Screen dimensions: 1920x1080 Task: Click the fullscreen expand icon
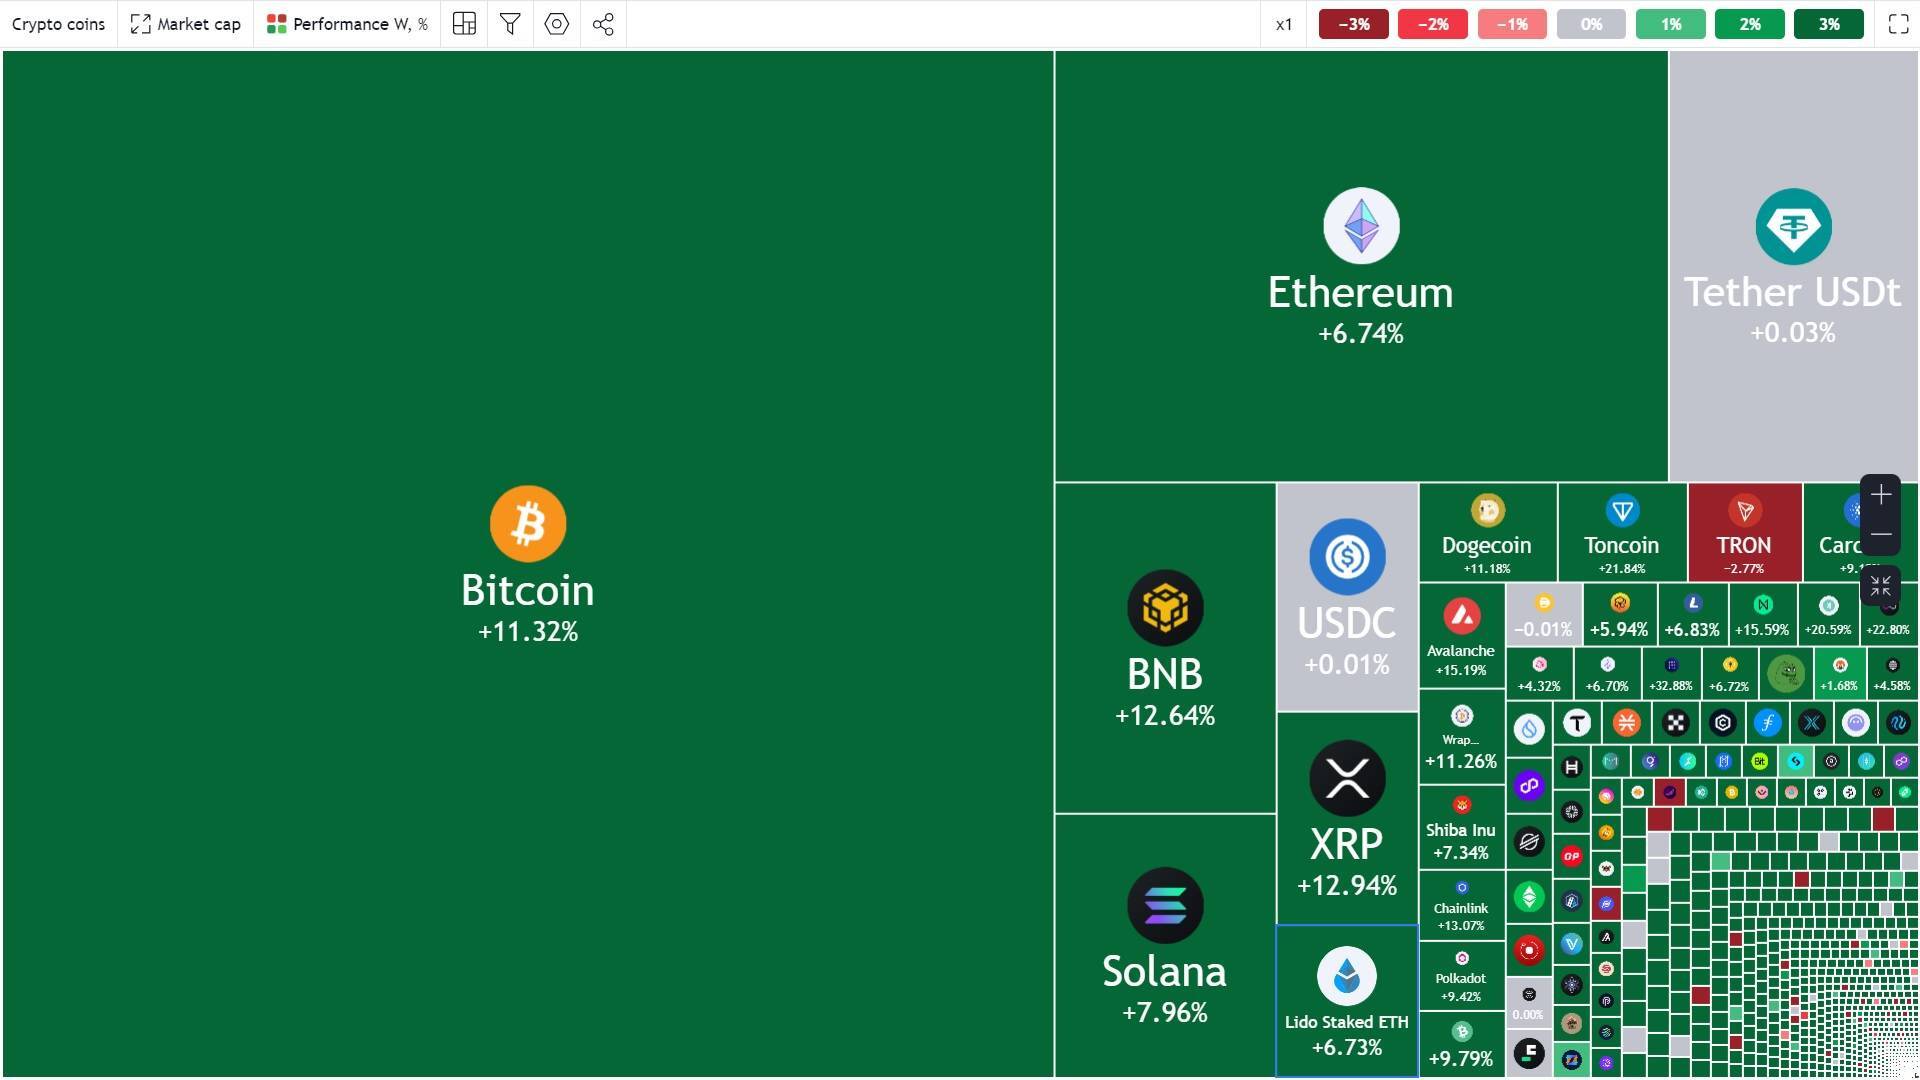click(x=1896, y=22)
